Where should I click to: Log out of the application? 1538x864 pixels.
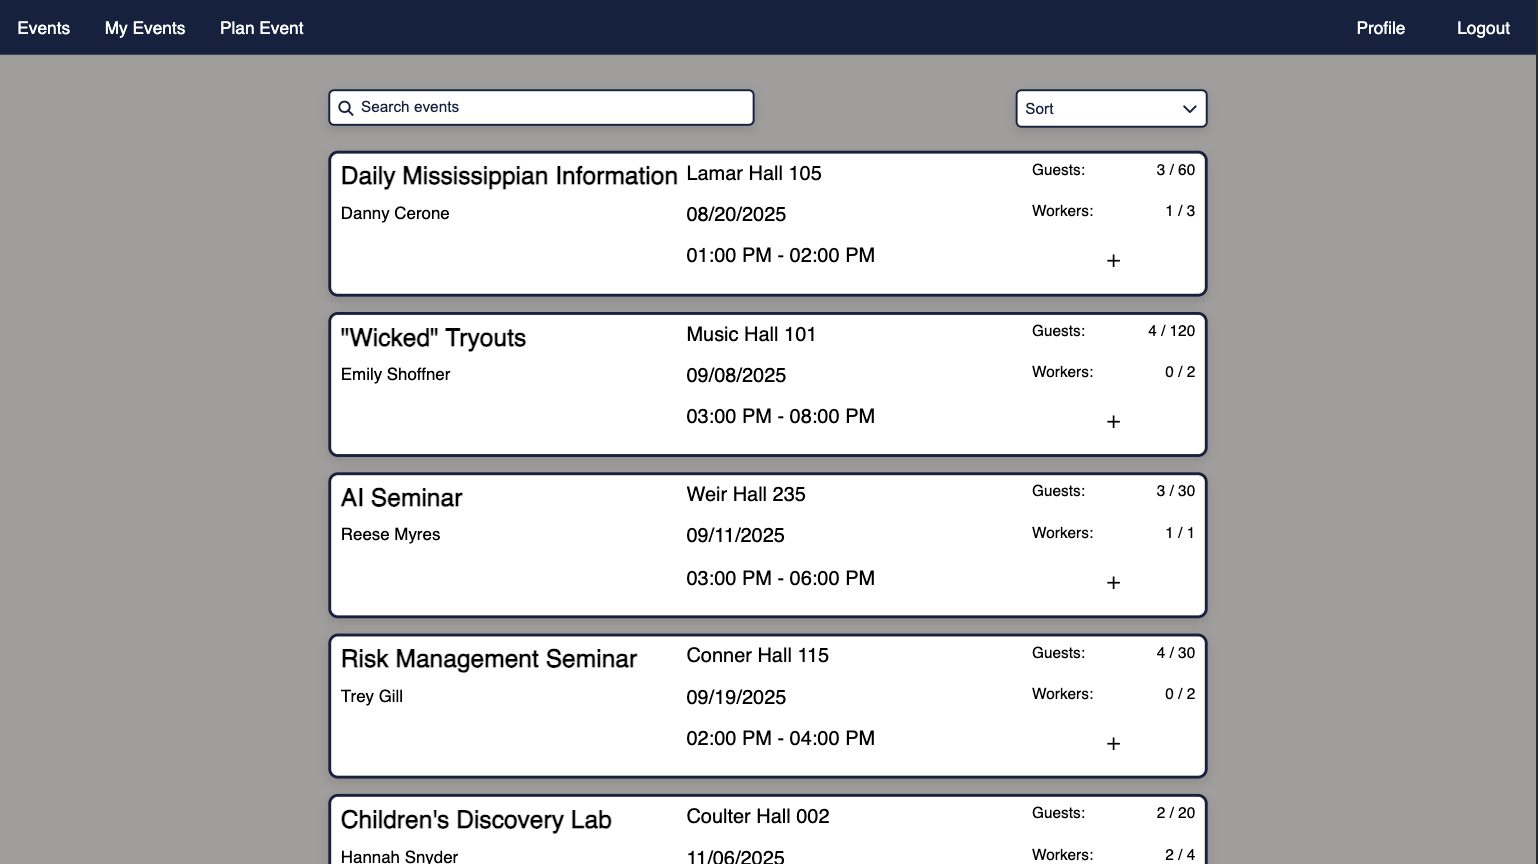[x=1483, y=28]
